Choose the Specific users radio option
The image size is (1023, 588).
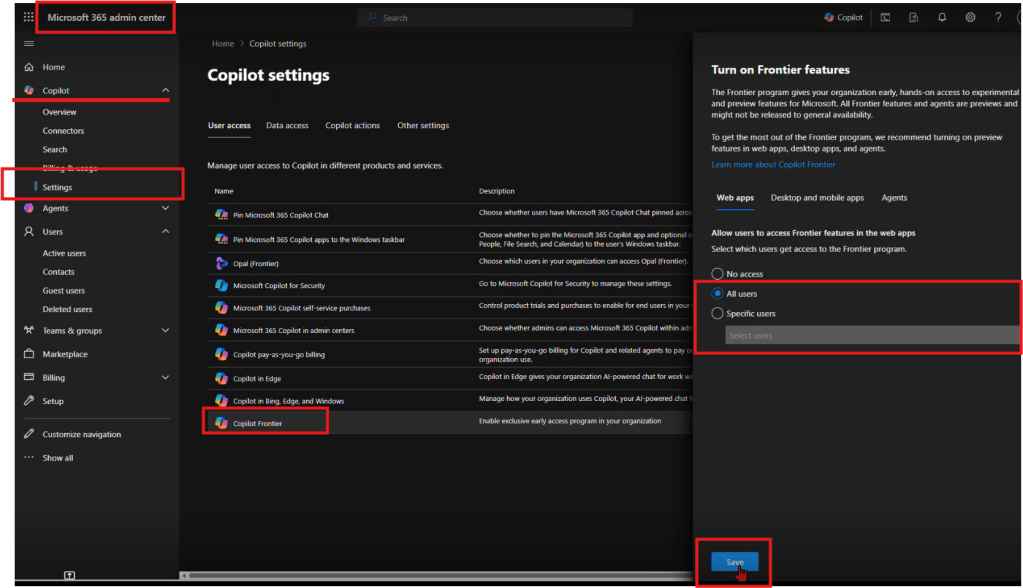pos(716,313)
